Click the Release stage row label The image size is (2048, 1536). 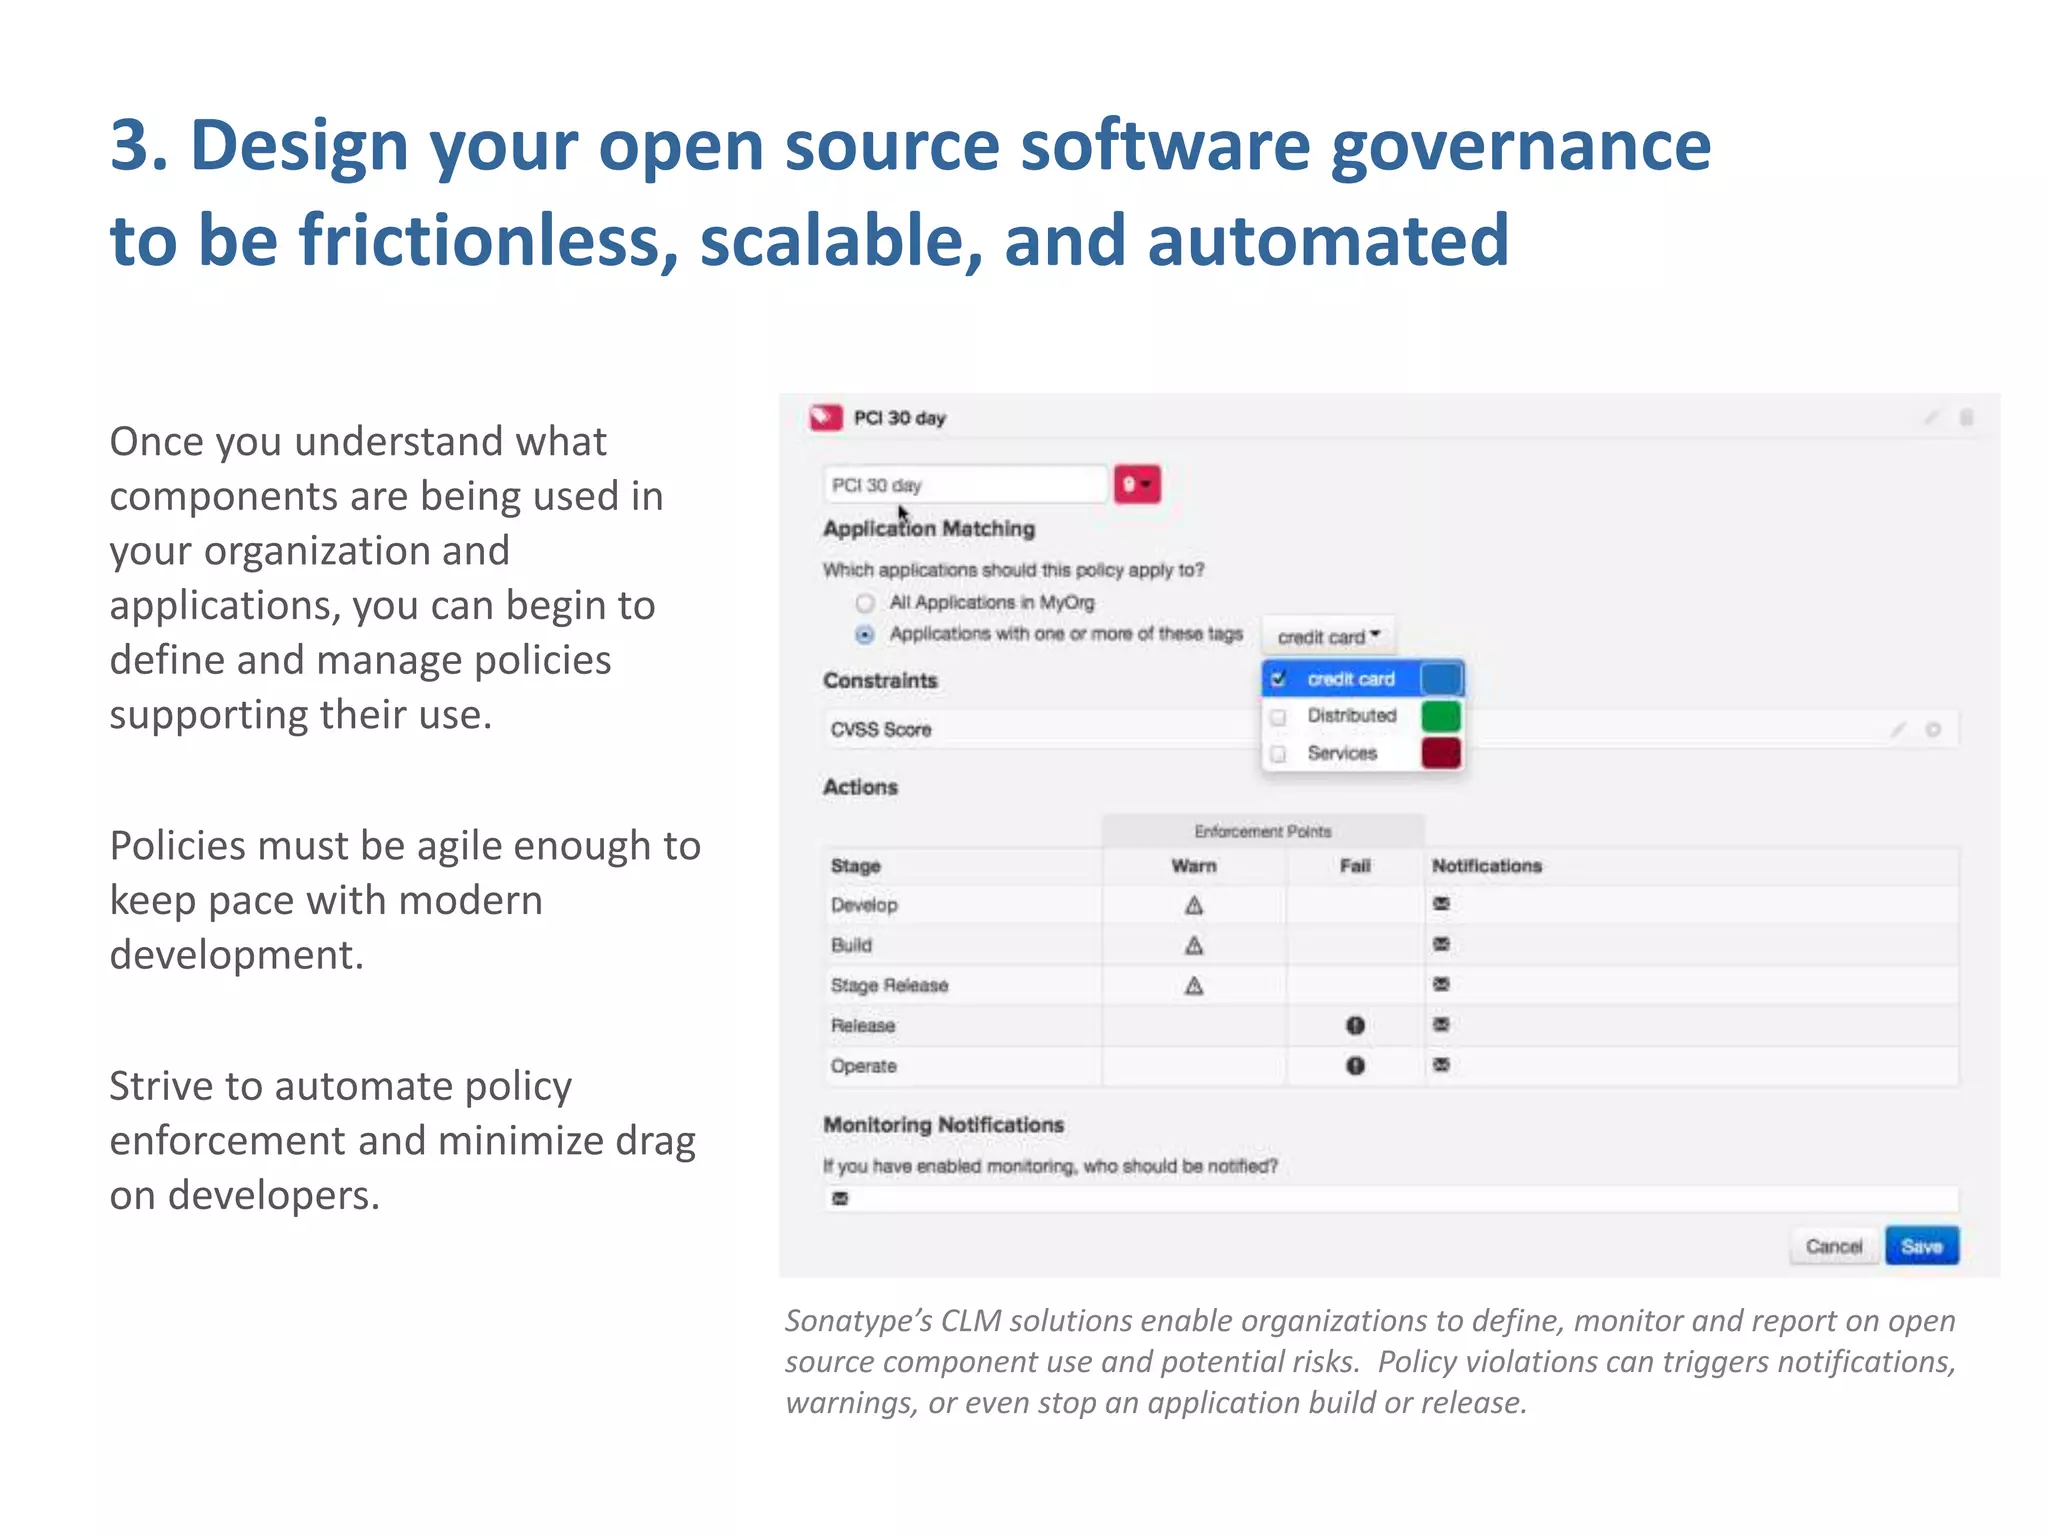[x=863, y=1026]
